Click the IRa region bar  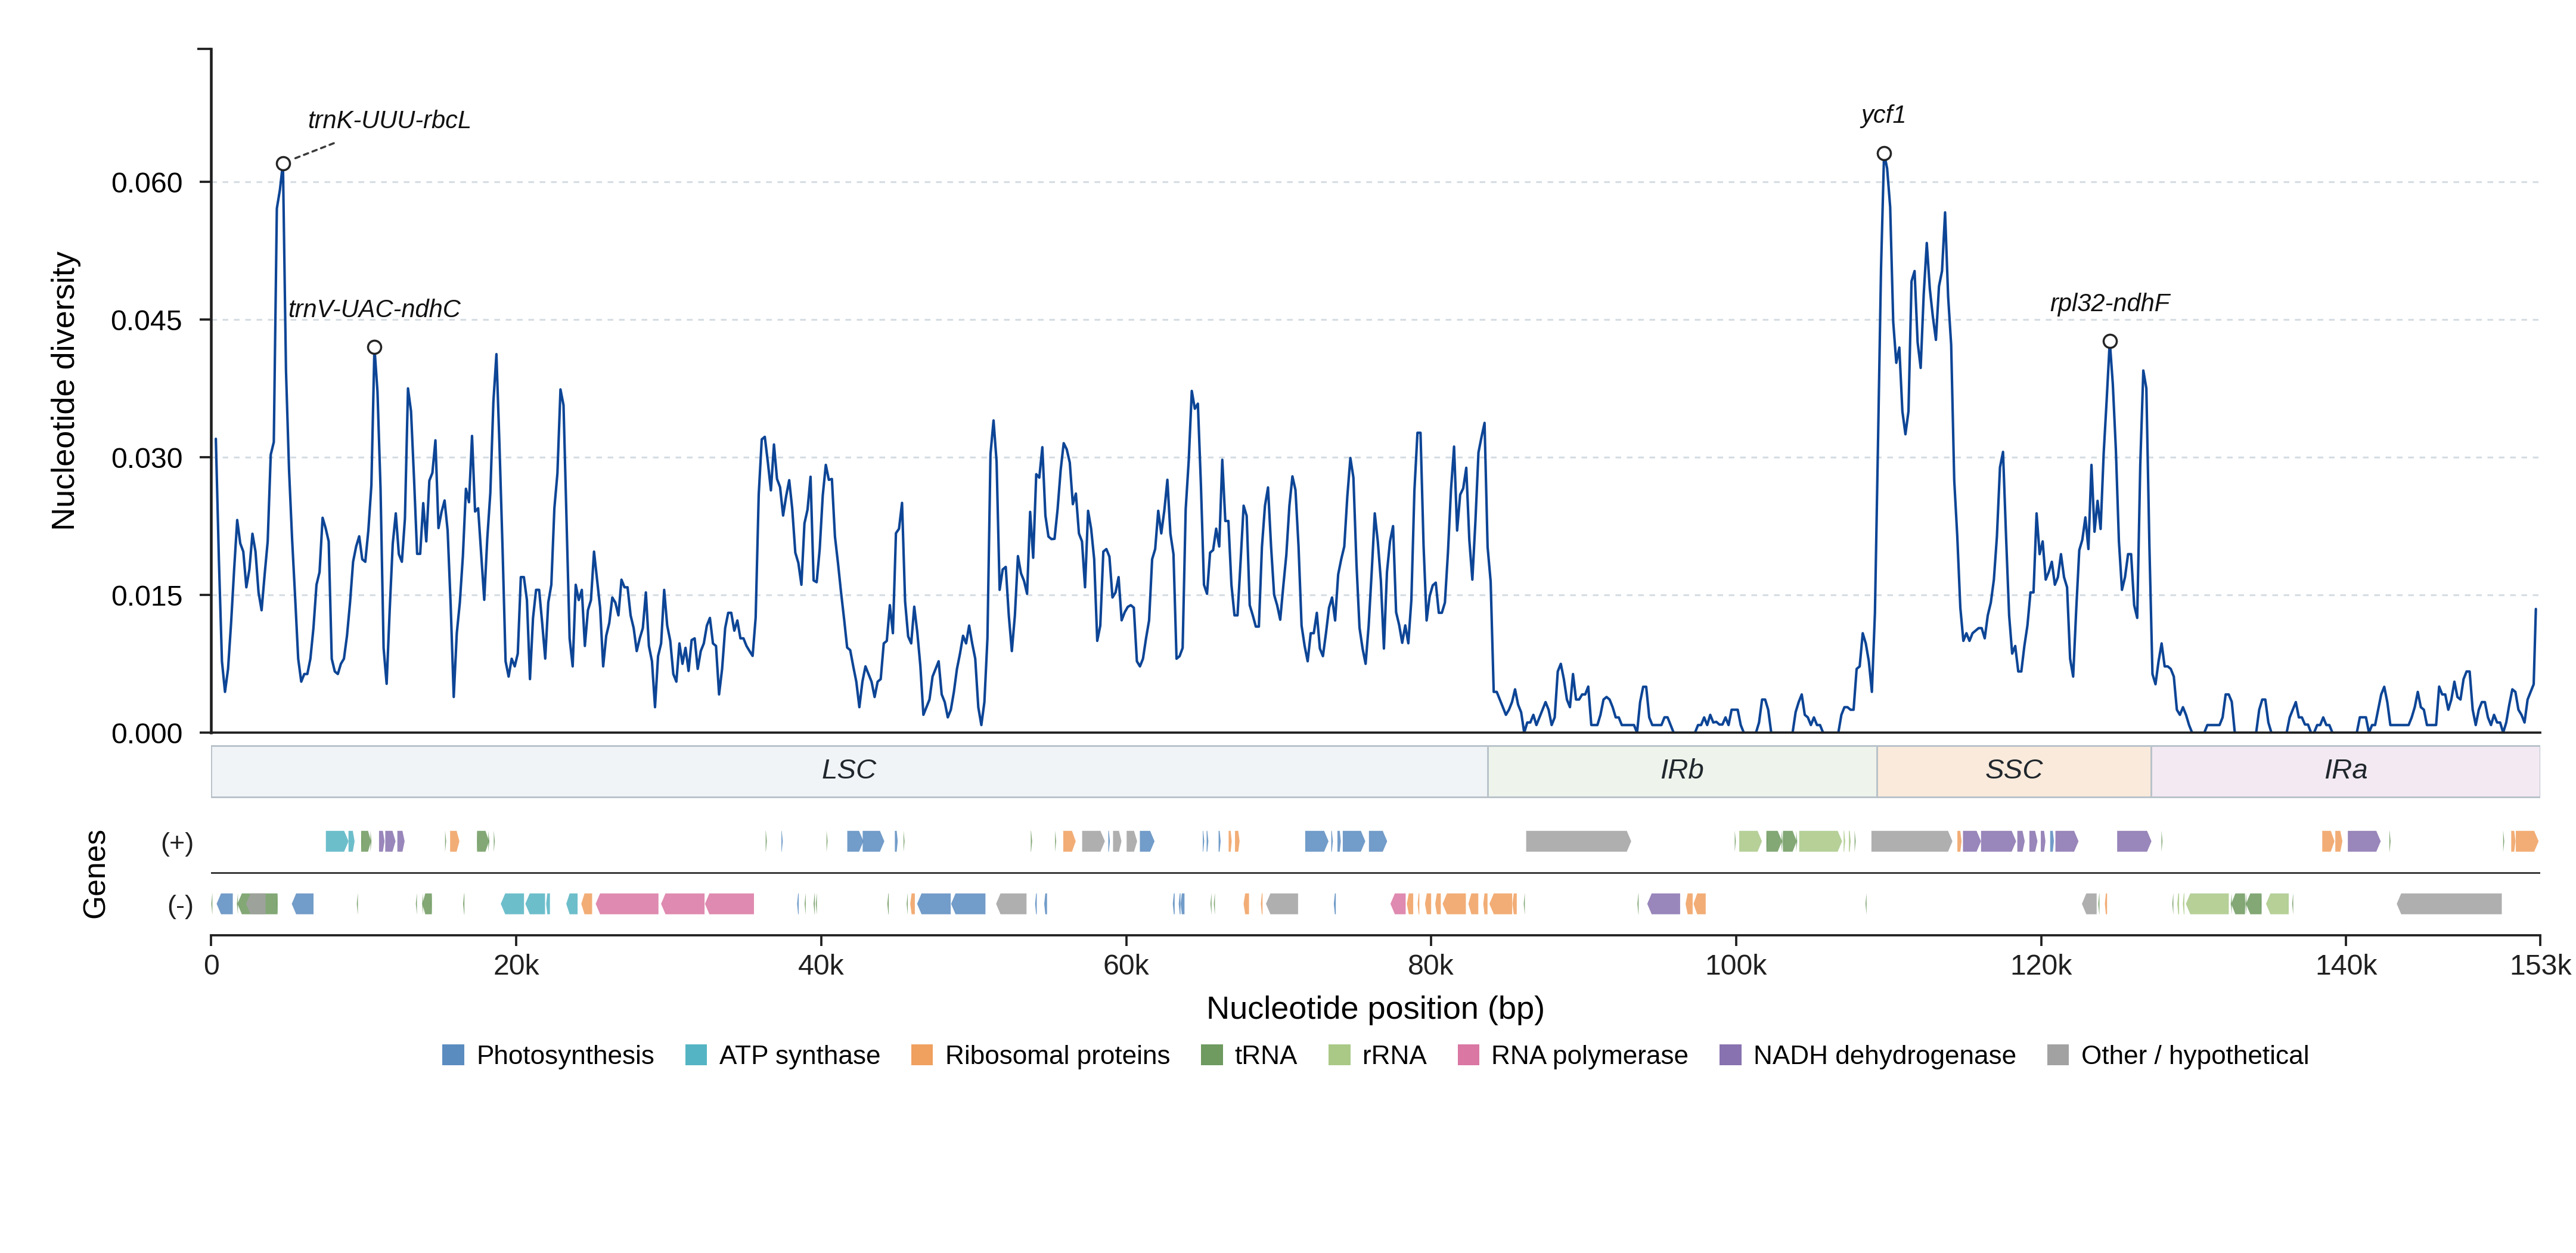[x=2345, y=771]
